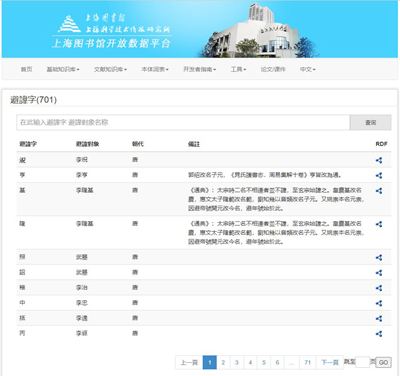Click the Shanghai Library pagoda logo
The image size is (400, 376).
pos(69,24)
